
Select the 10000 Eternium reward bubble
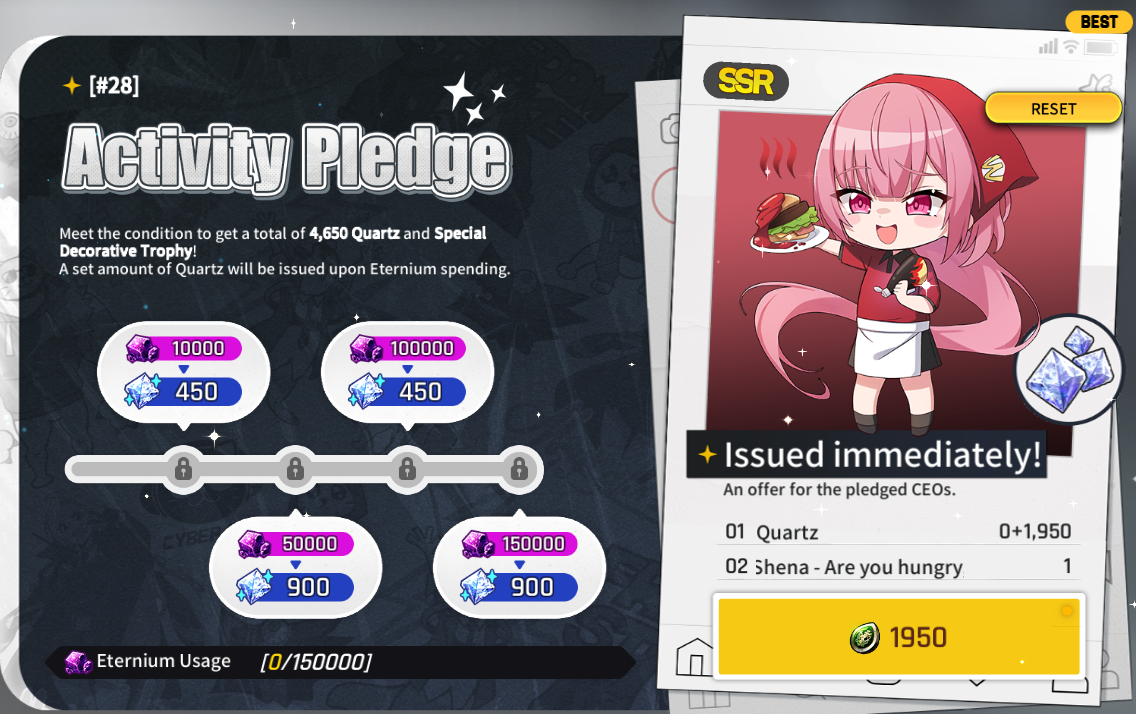(x=183, y=372)
